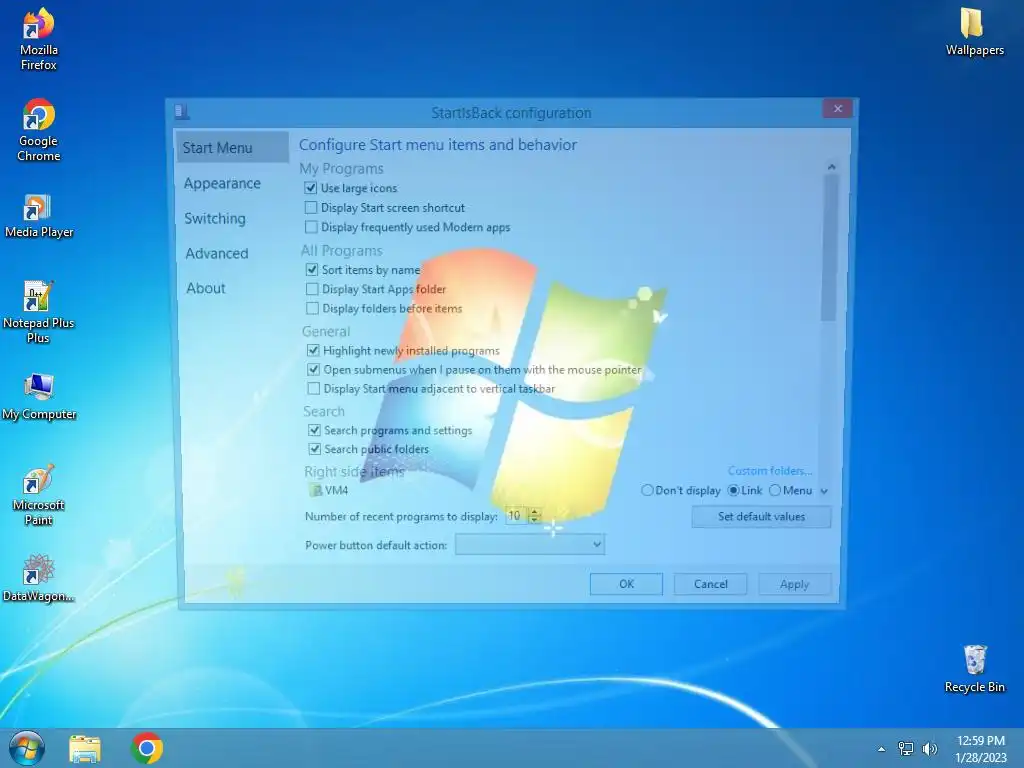The height and width of the screenshot is (768, 1024).
Task: Enable Display Start Apps folder
Action: coord(312,289)
